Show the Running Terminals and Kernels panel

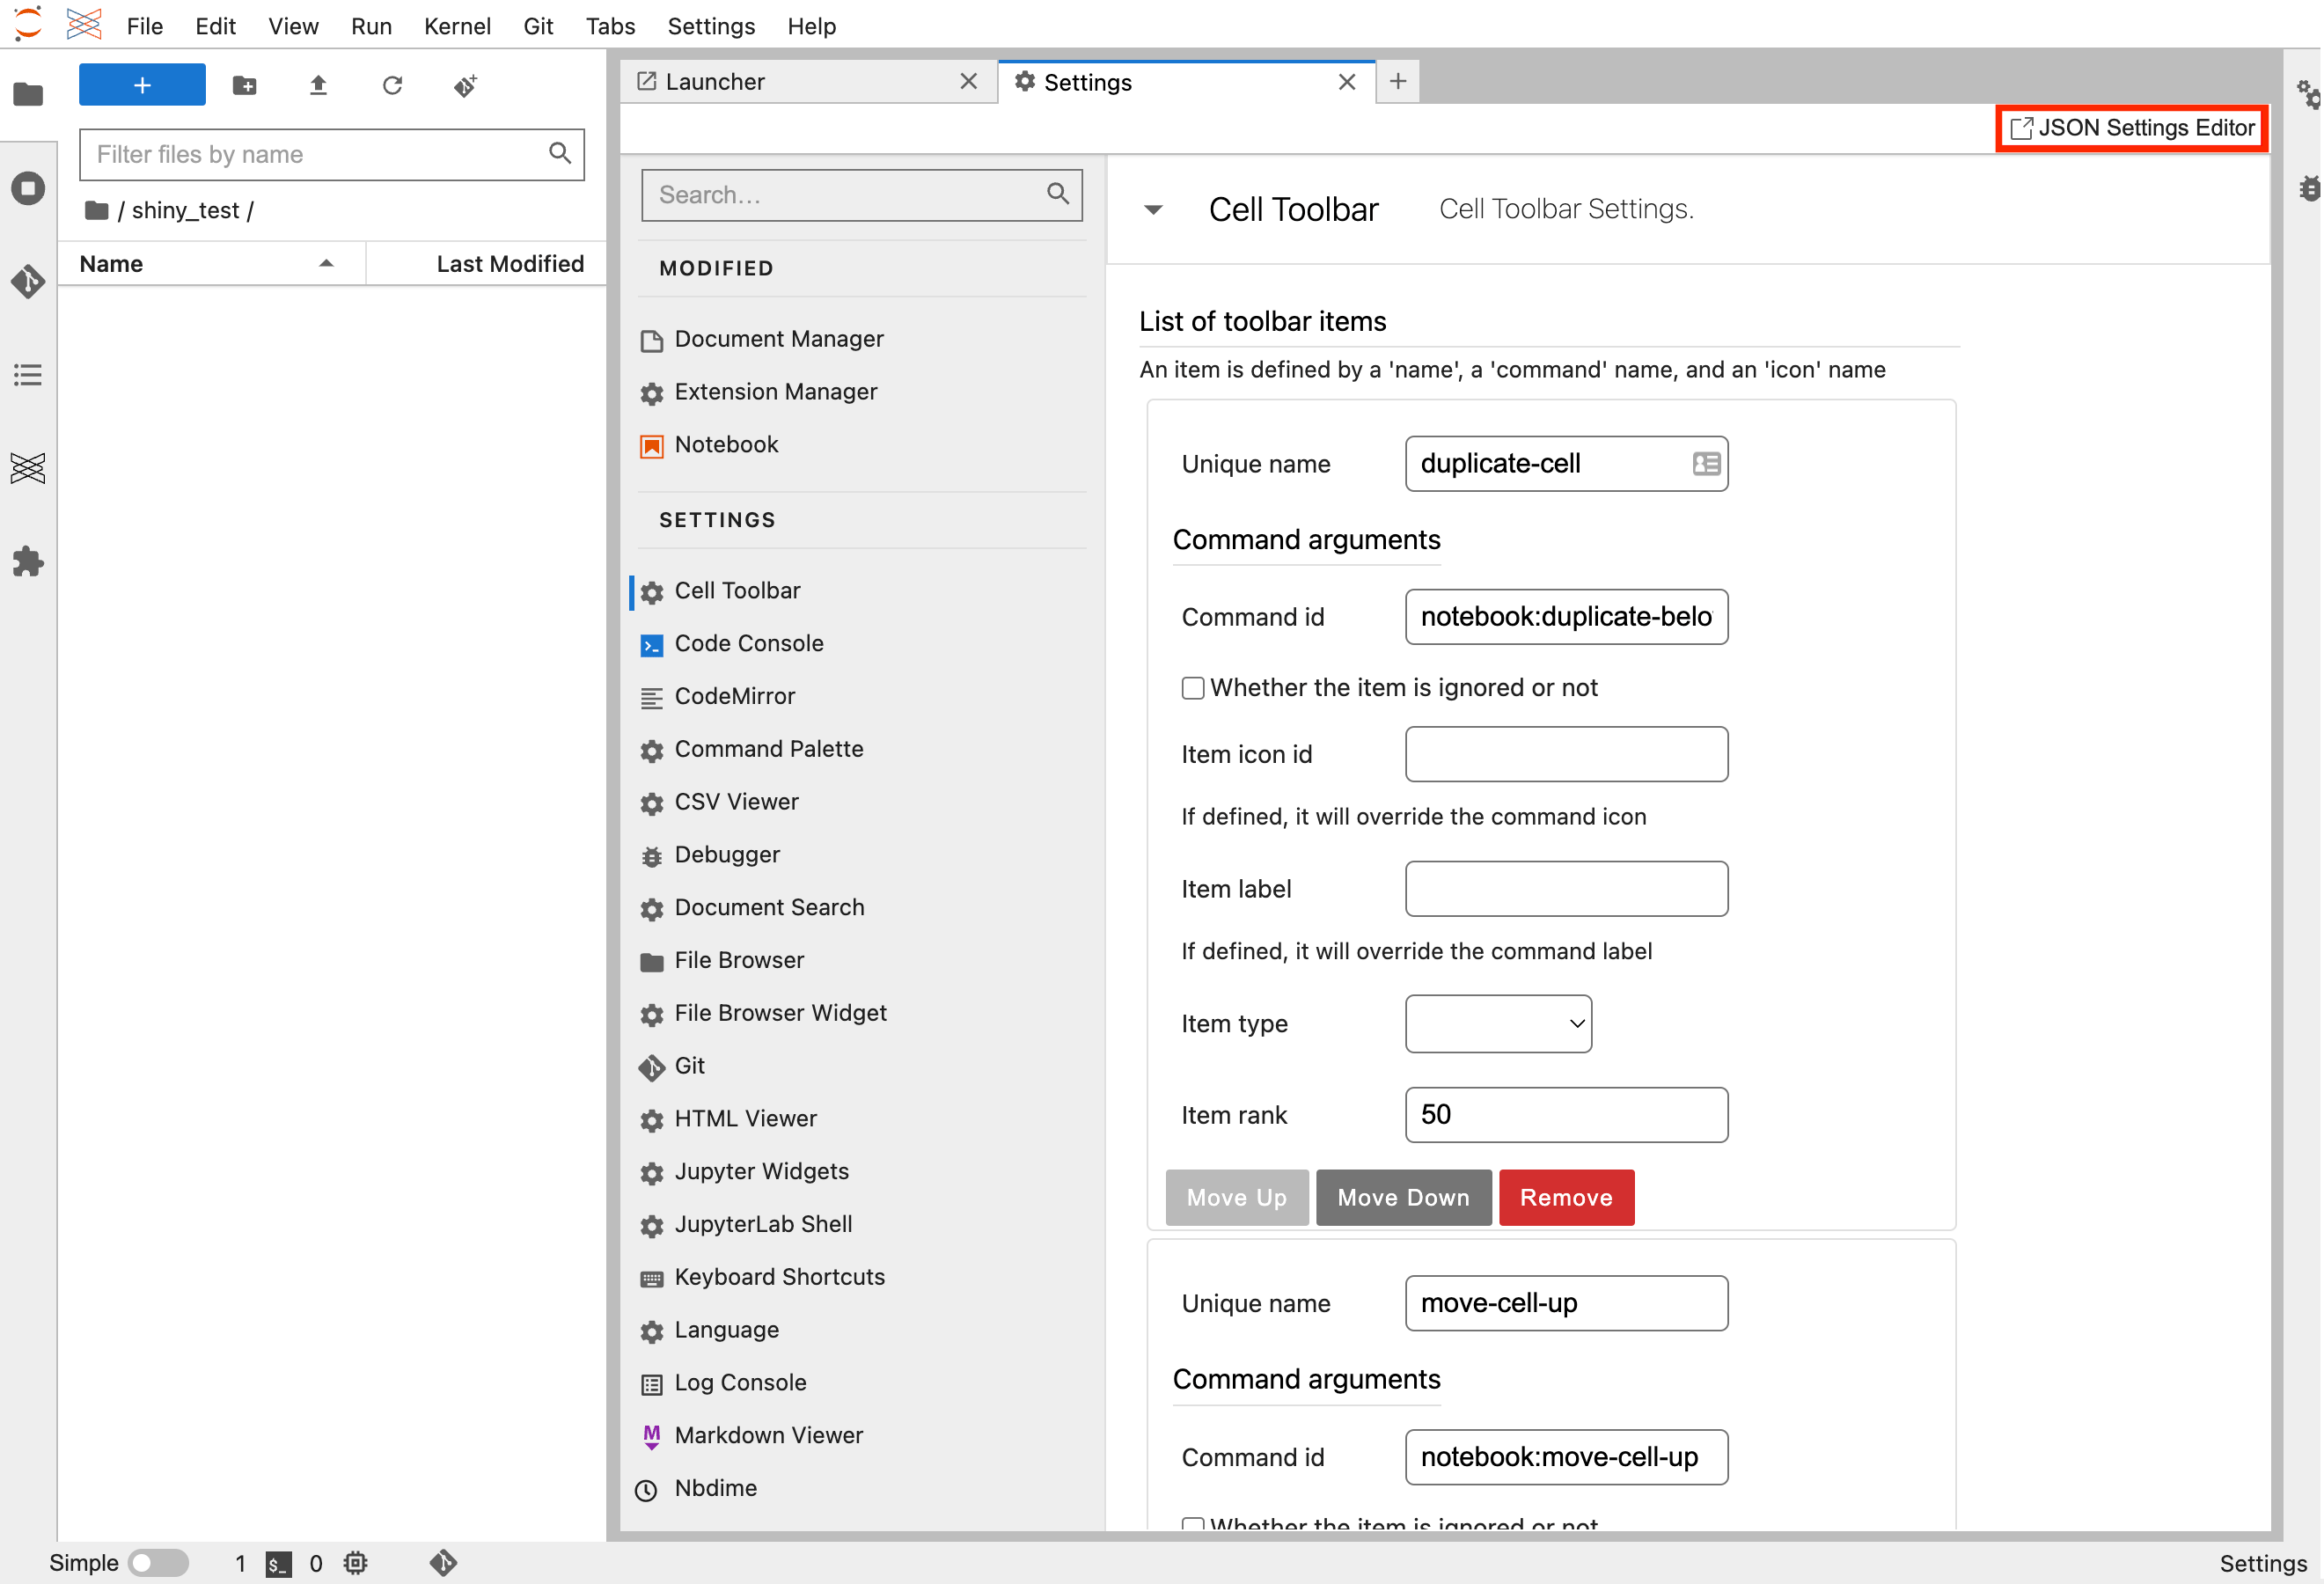pos(28,188)
